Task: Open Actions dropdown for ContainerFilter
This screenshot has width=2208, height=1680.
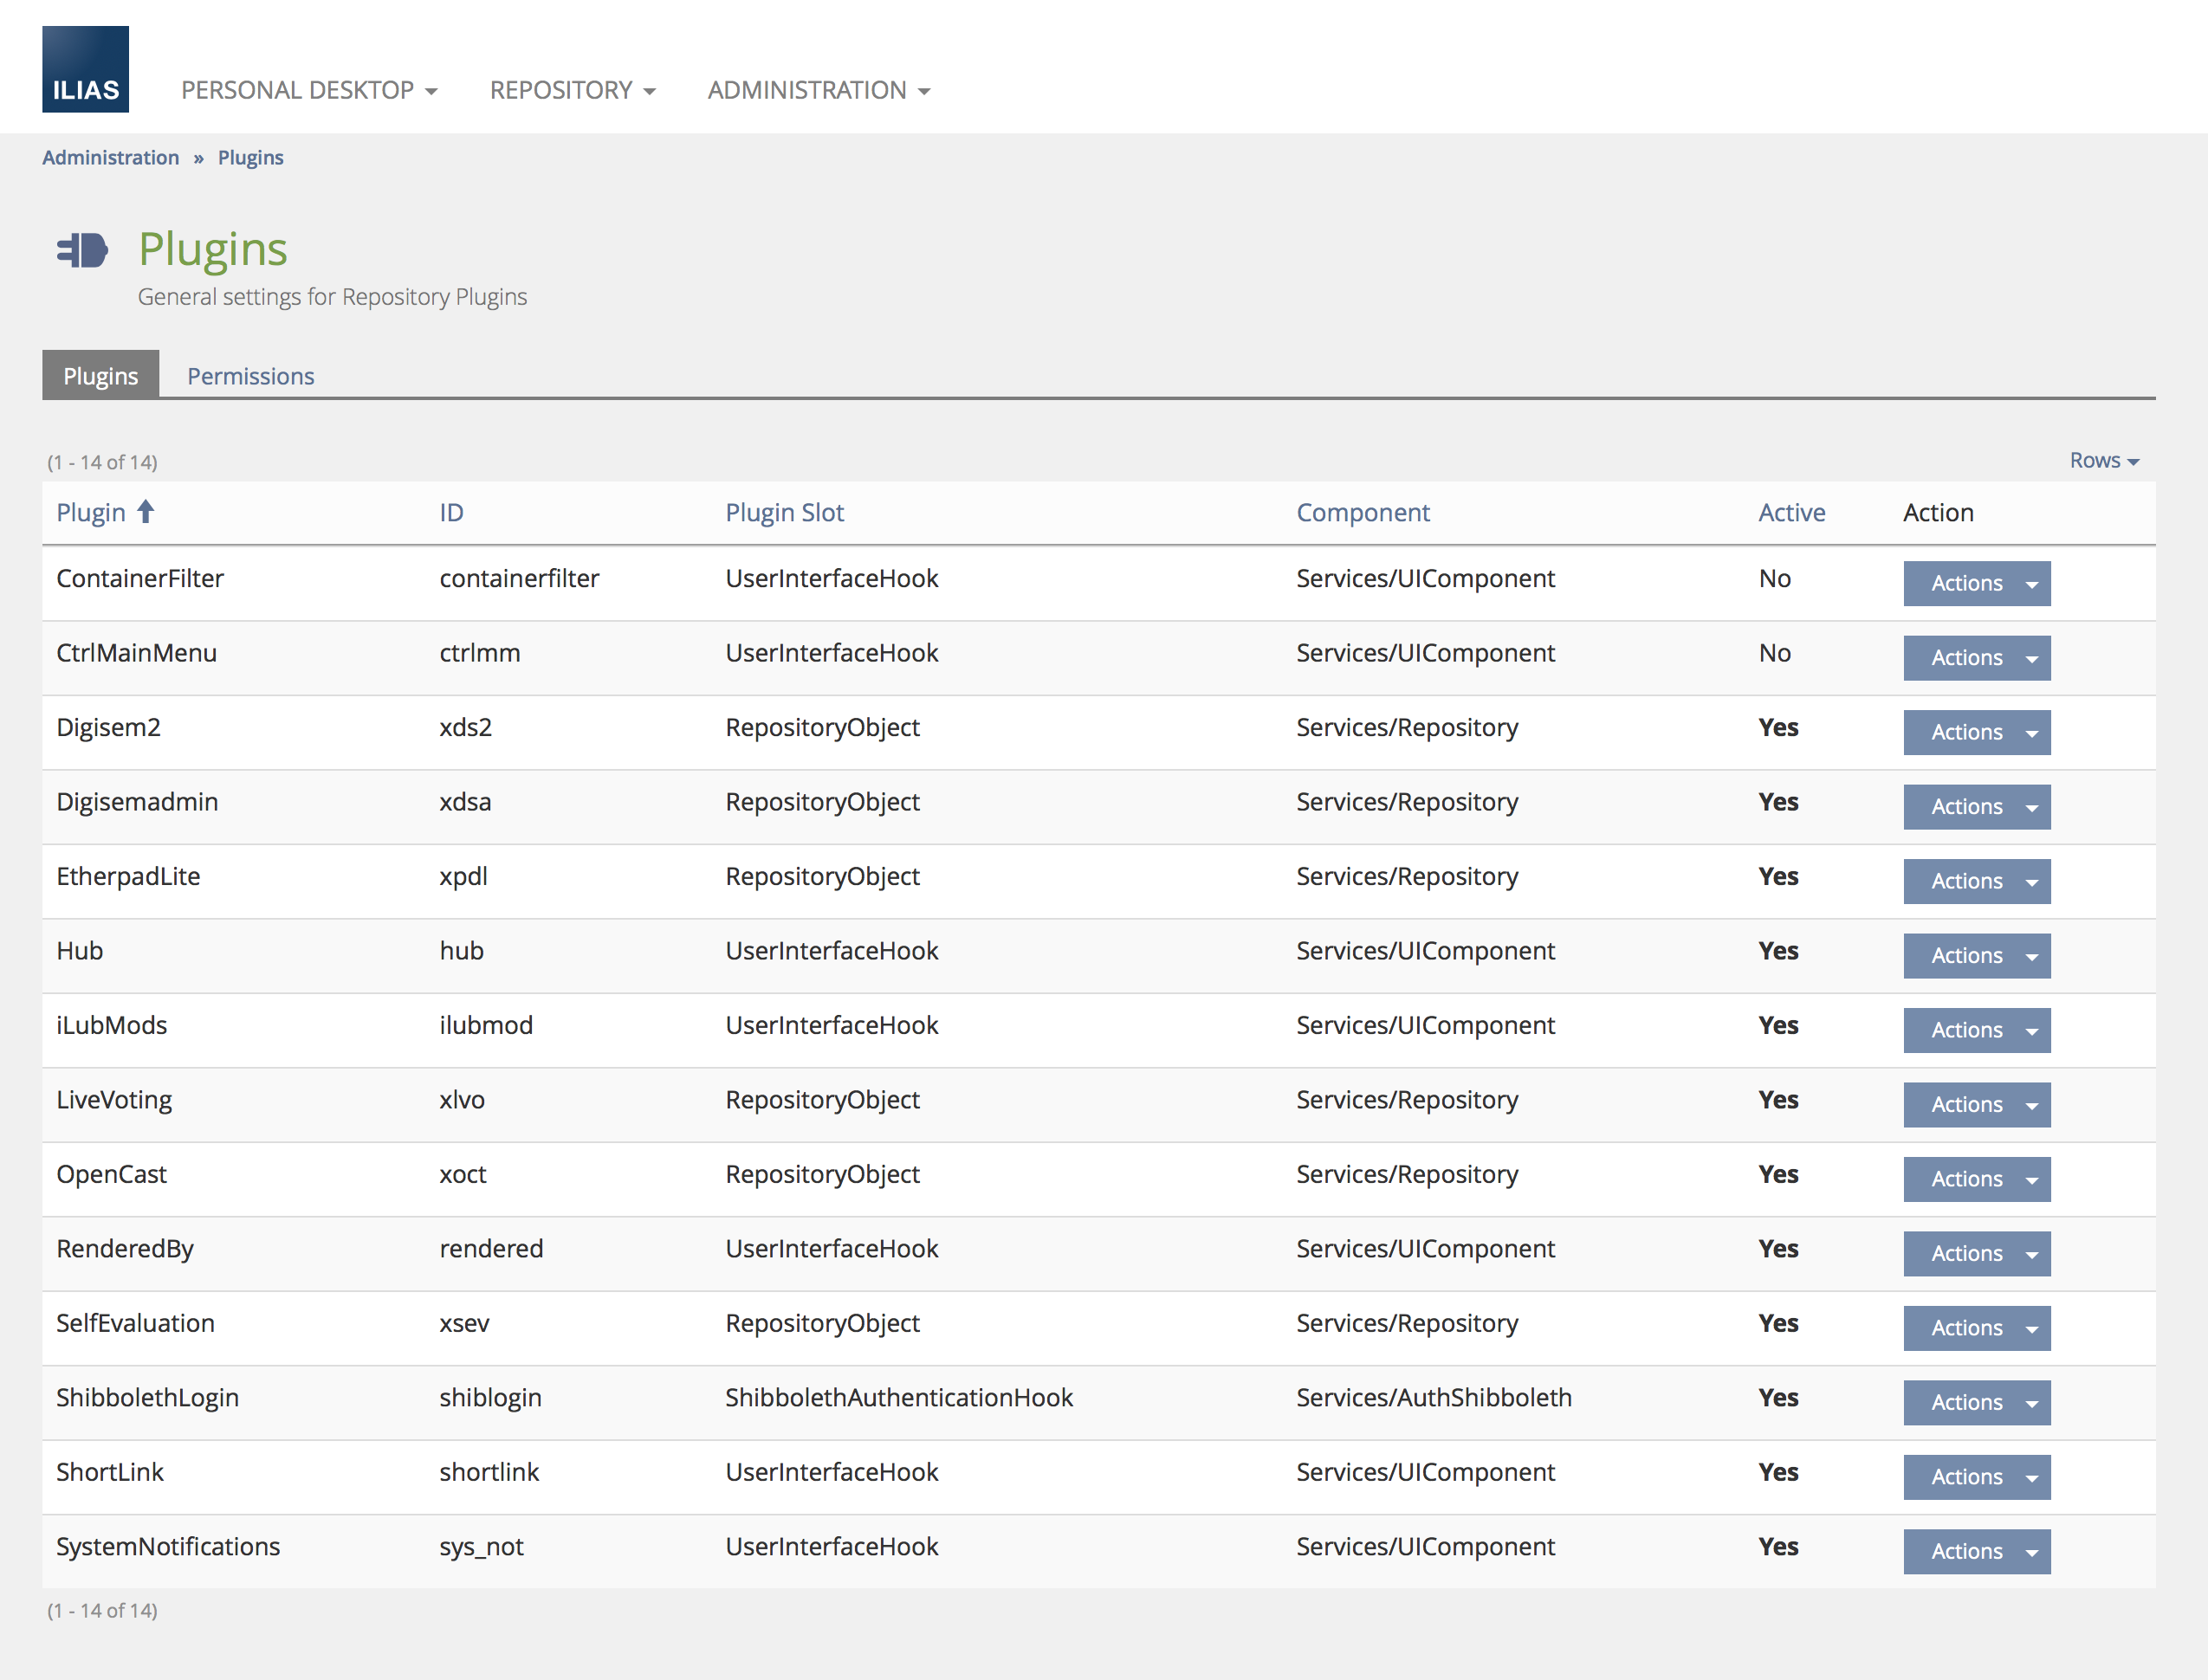Action: (x=1976, y=583)
